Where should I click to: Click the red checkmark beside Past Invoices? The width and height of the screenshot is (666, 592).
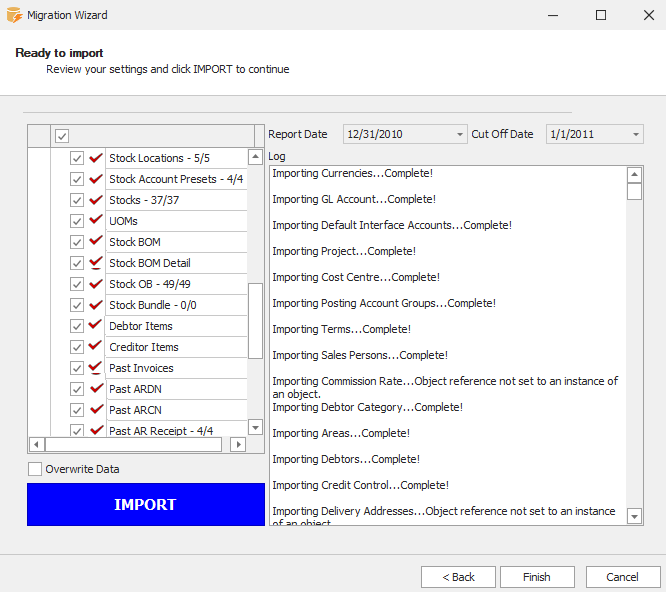coord(96,367)
